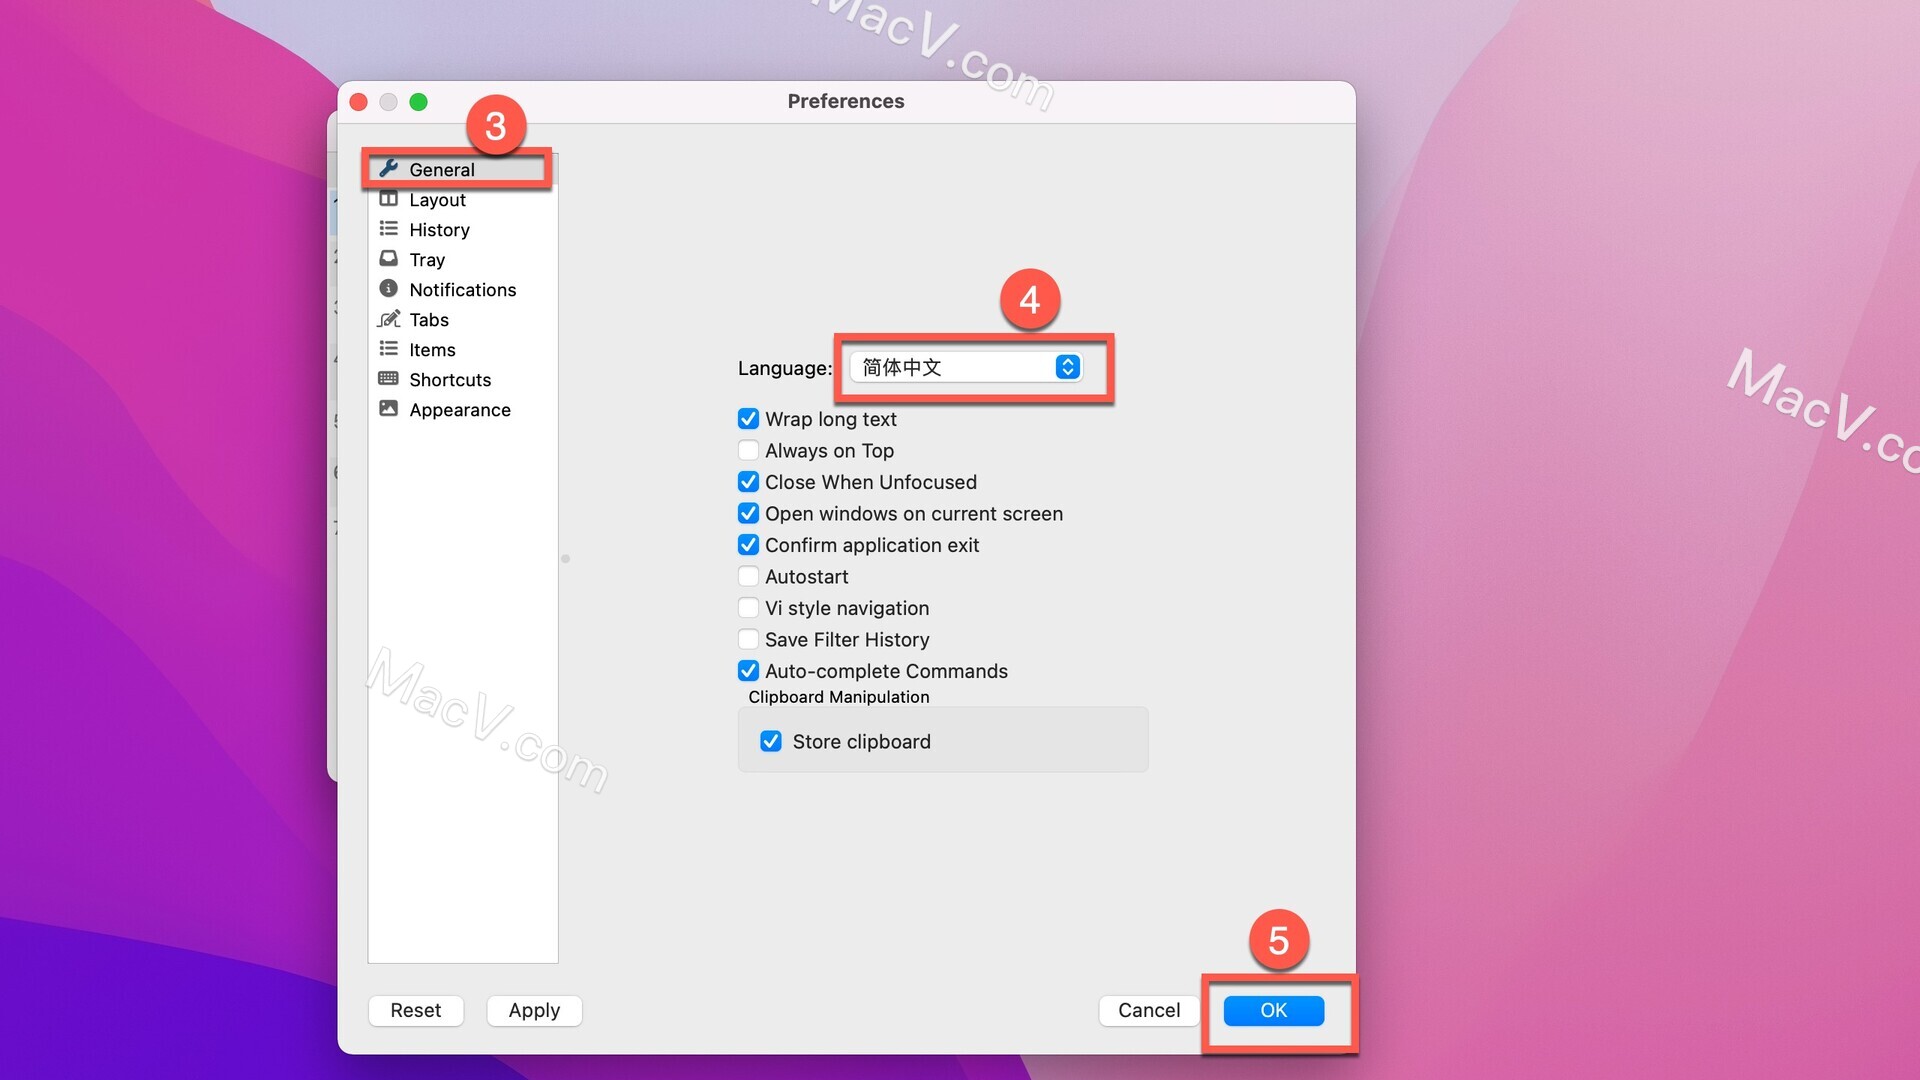Open the Tabs preferences section
The width and height of the screenshot is (1920, 1080).
point(429,319)
